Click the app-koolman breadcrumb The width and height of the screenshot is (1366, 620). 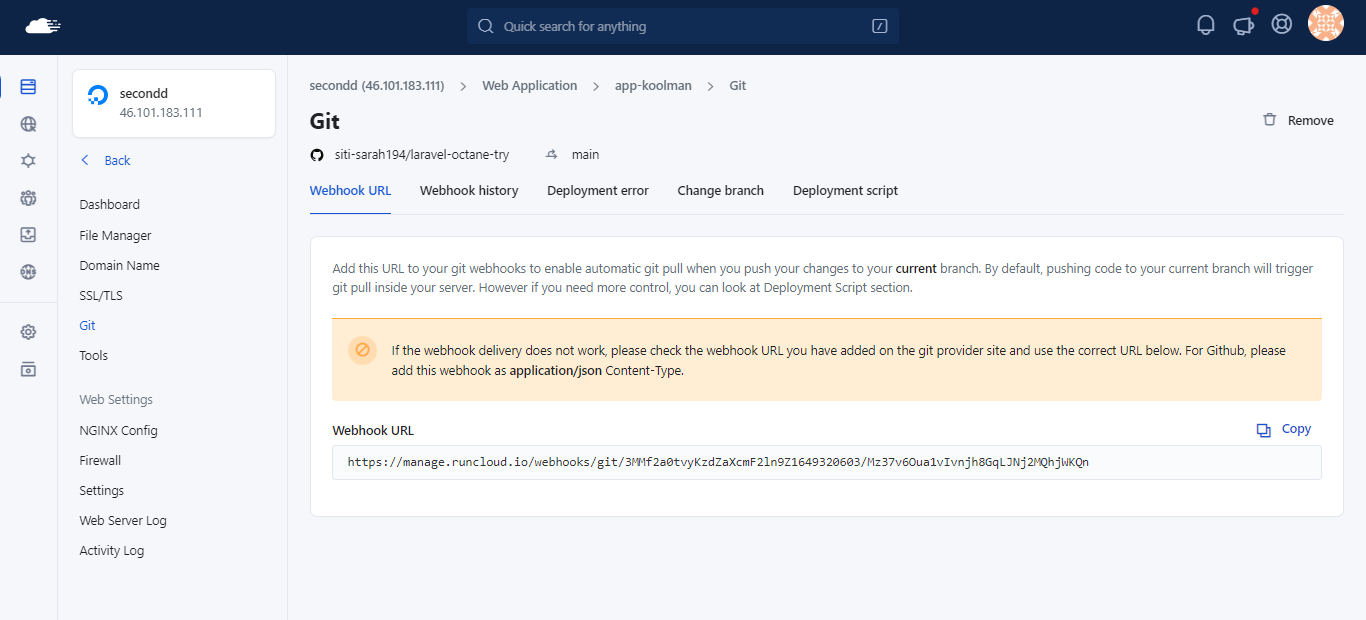pyautogui.click(x=653, y=86)
